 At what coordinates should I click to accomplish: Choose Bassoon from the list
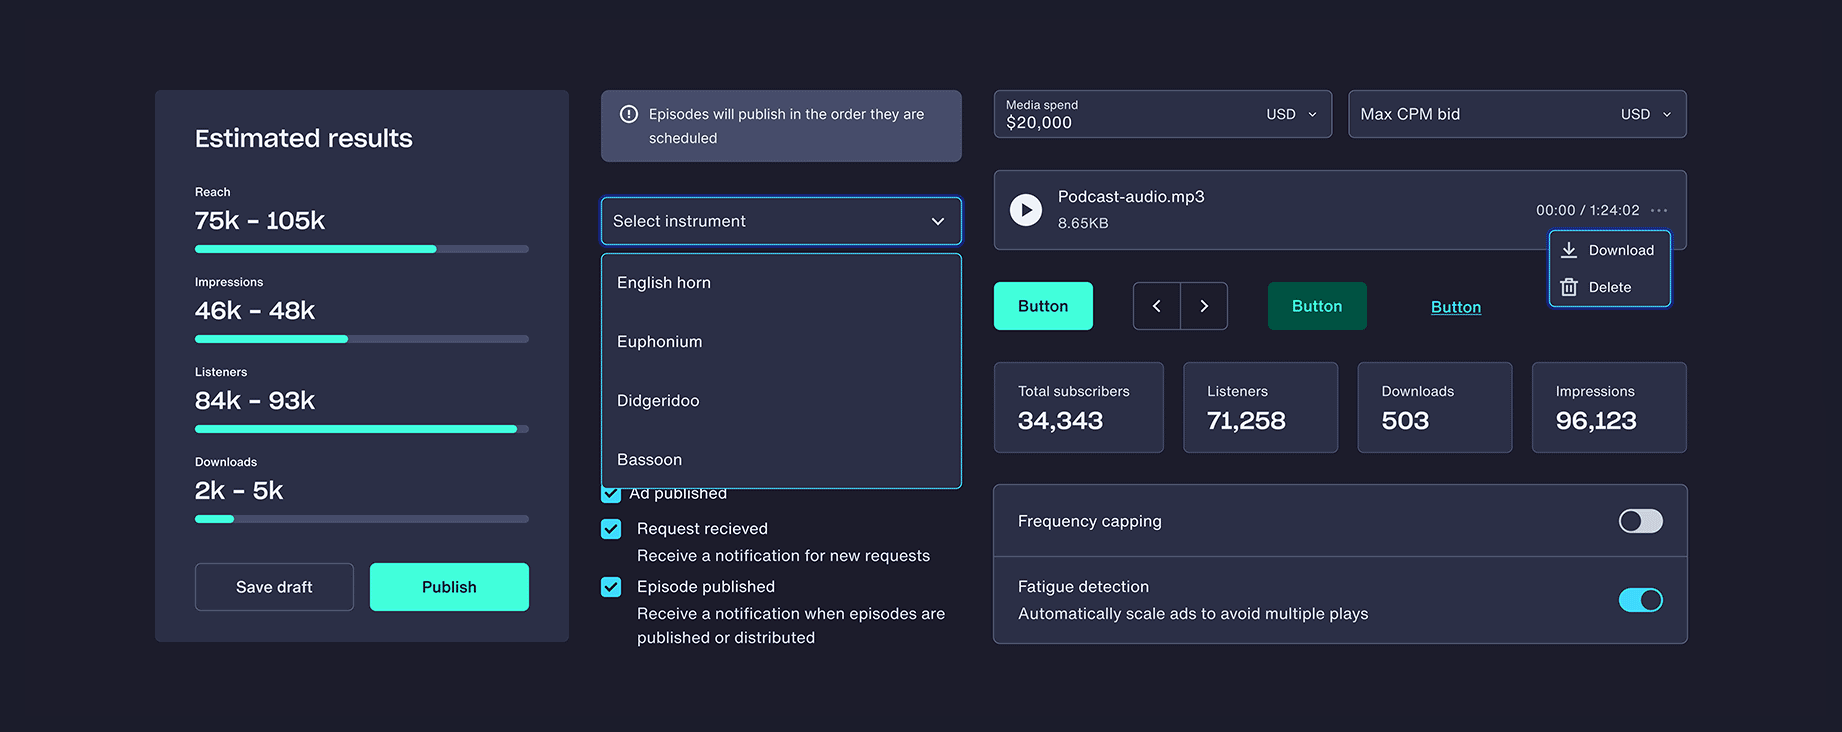pyautogui.click(x=781, y=459)
